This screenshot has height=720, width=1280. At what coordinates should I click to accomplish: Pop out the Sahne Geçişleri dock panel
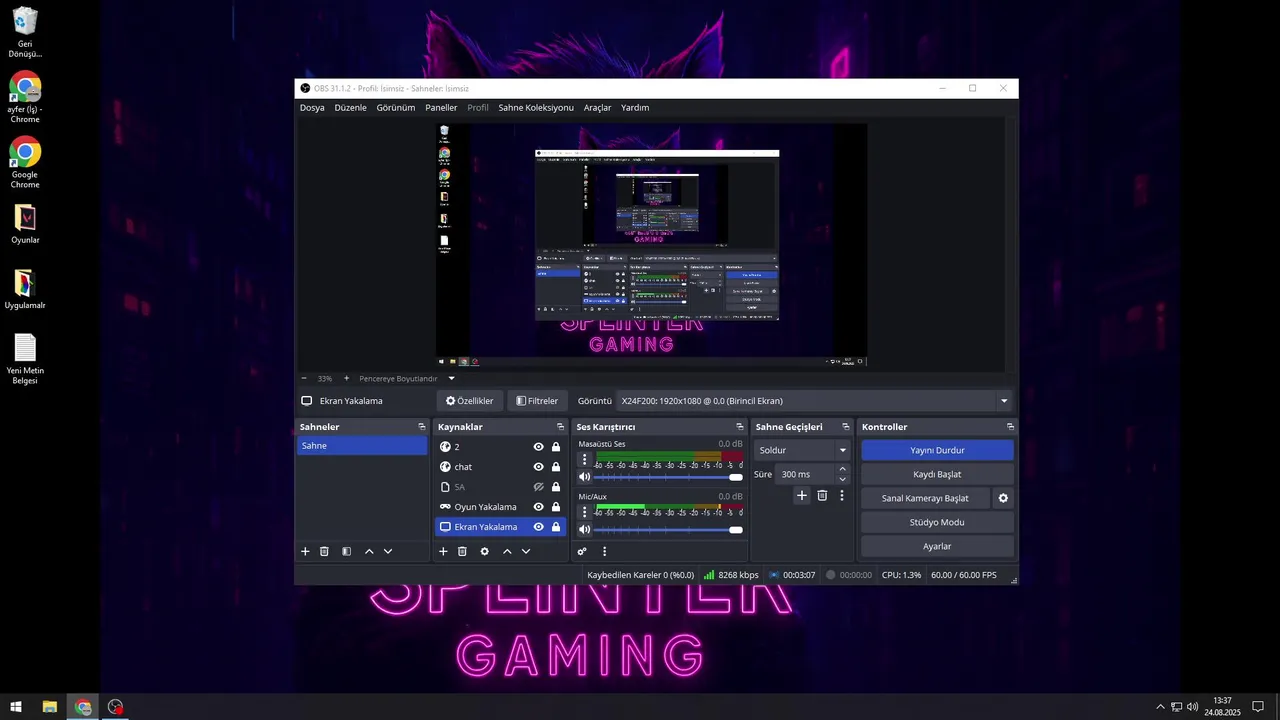845,427
